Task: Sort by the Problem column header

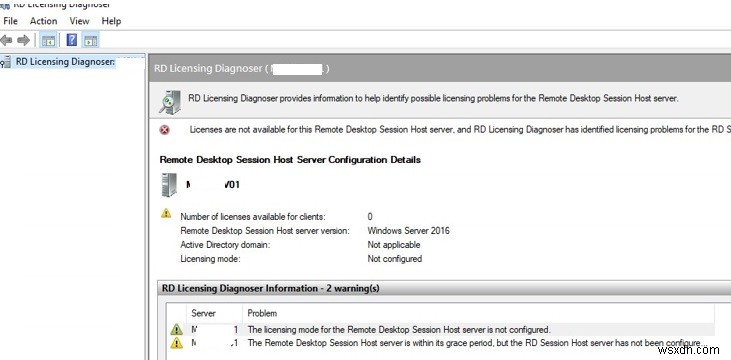Action: click(x=262, y=313)
